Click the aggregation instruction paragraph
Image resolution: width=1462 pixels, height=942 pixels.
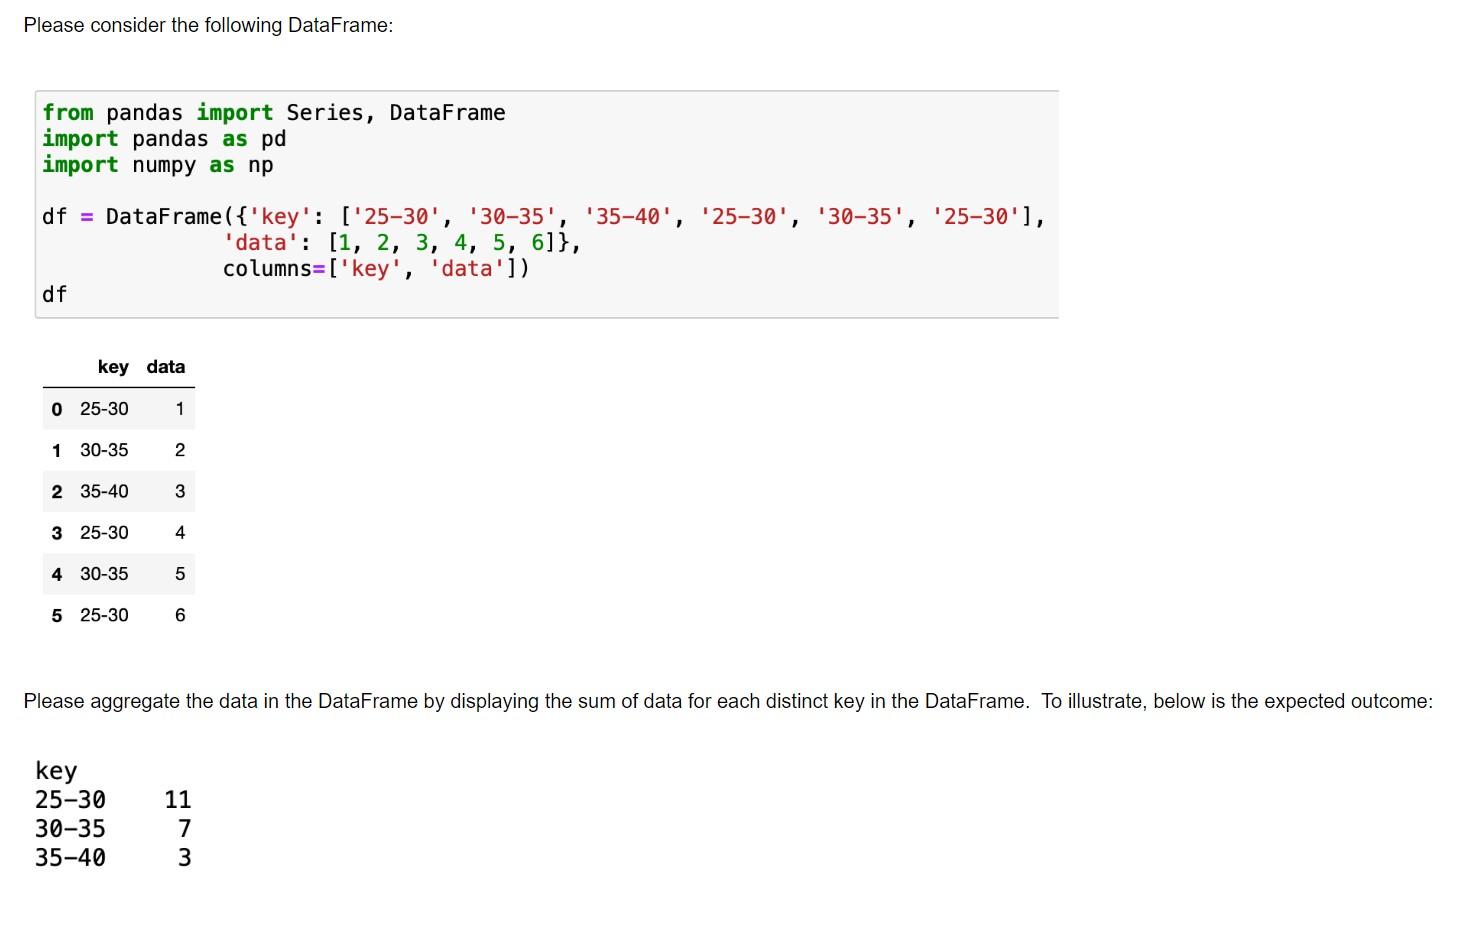700,701
